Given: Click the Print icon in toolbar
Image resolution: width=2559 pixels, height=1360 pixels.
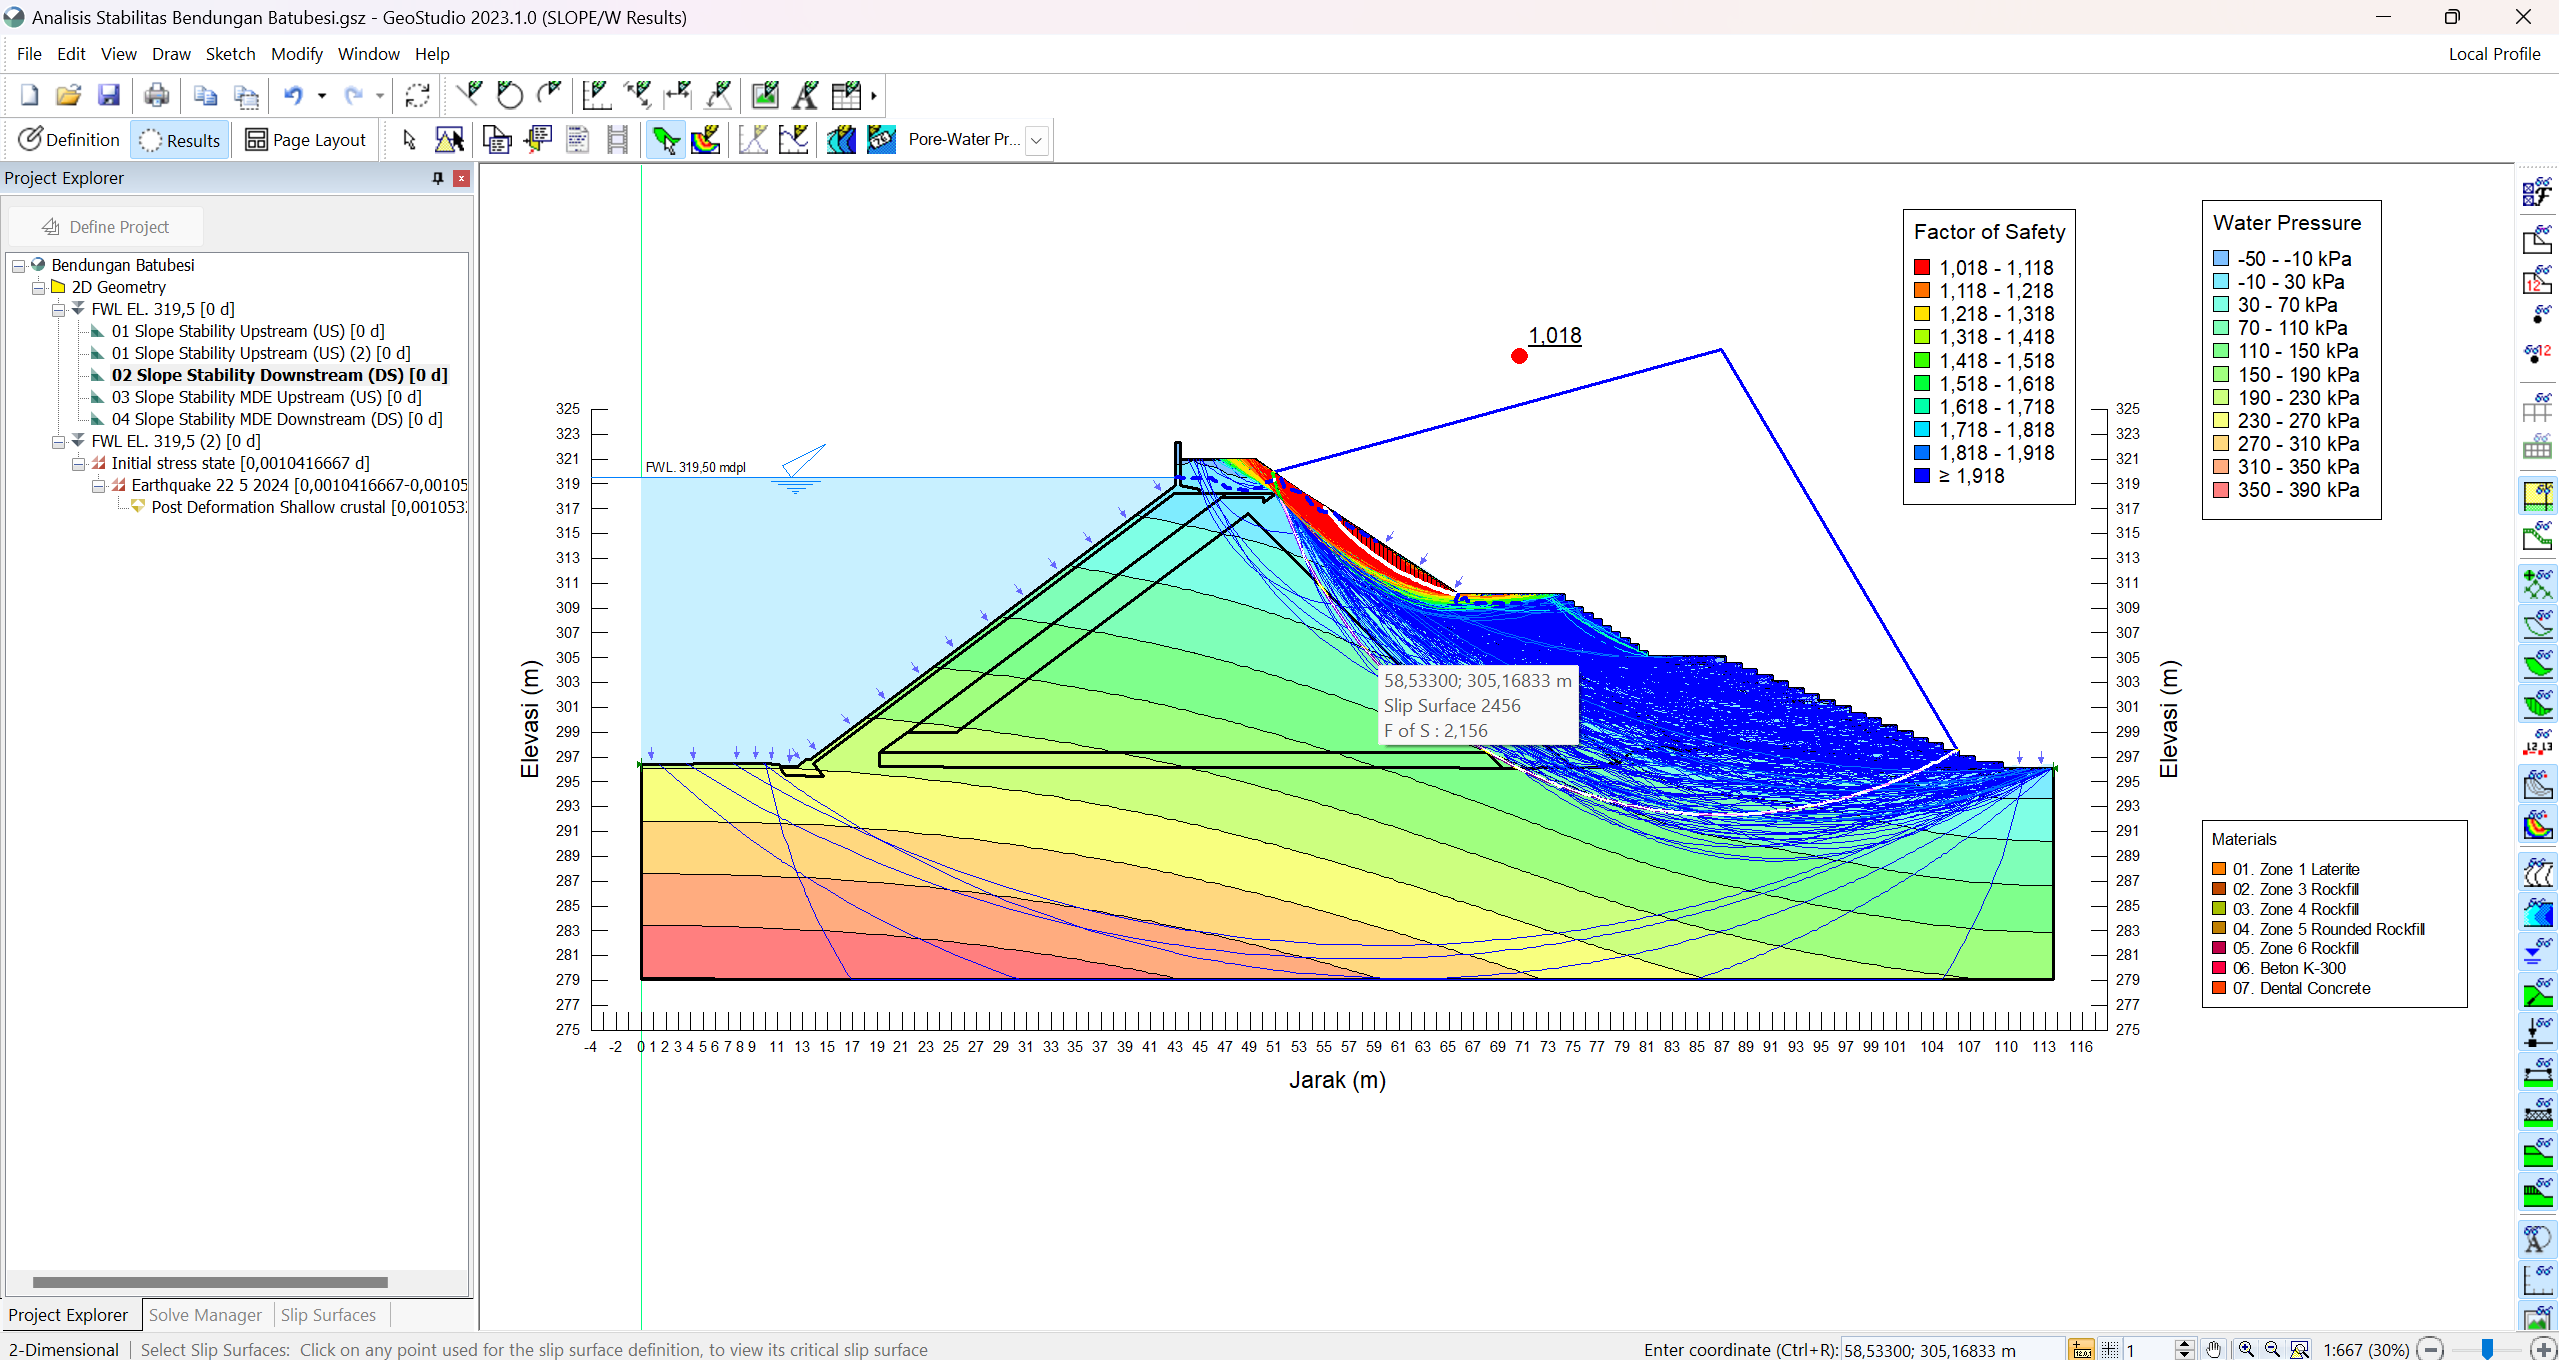Looking at the screenshot, I should [x=156, y=96].
